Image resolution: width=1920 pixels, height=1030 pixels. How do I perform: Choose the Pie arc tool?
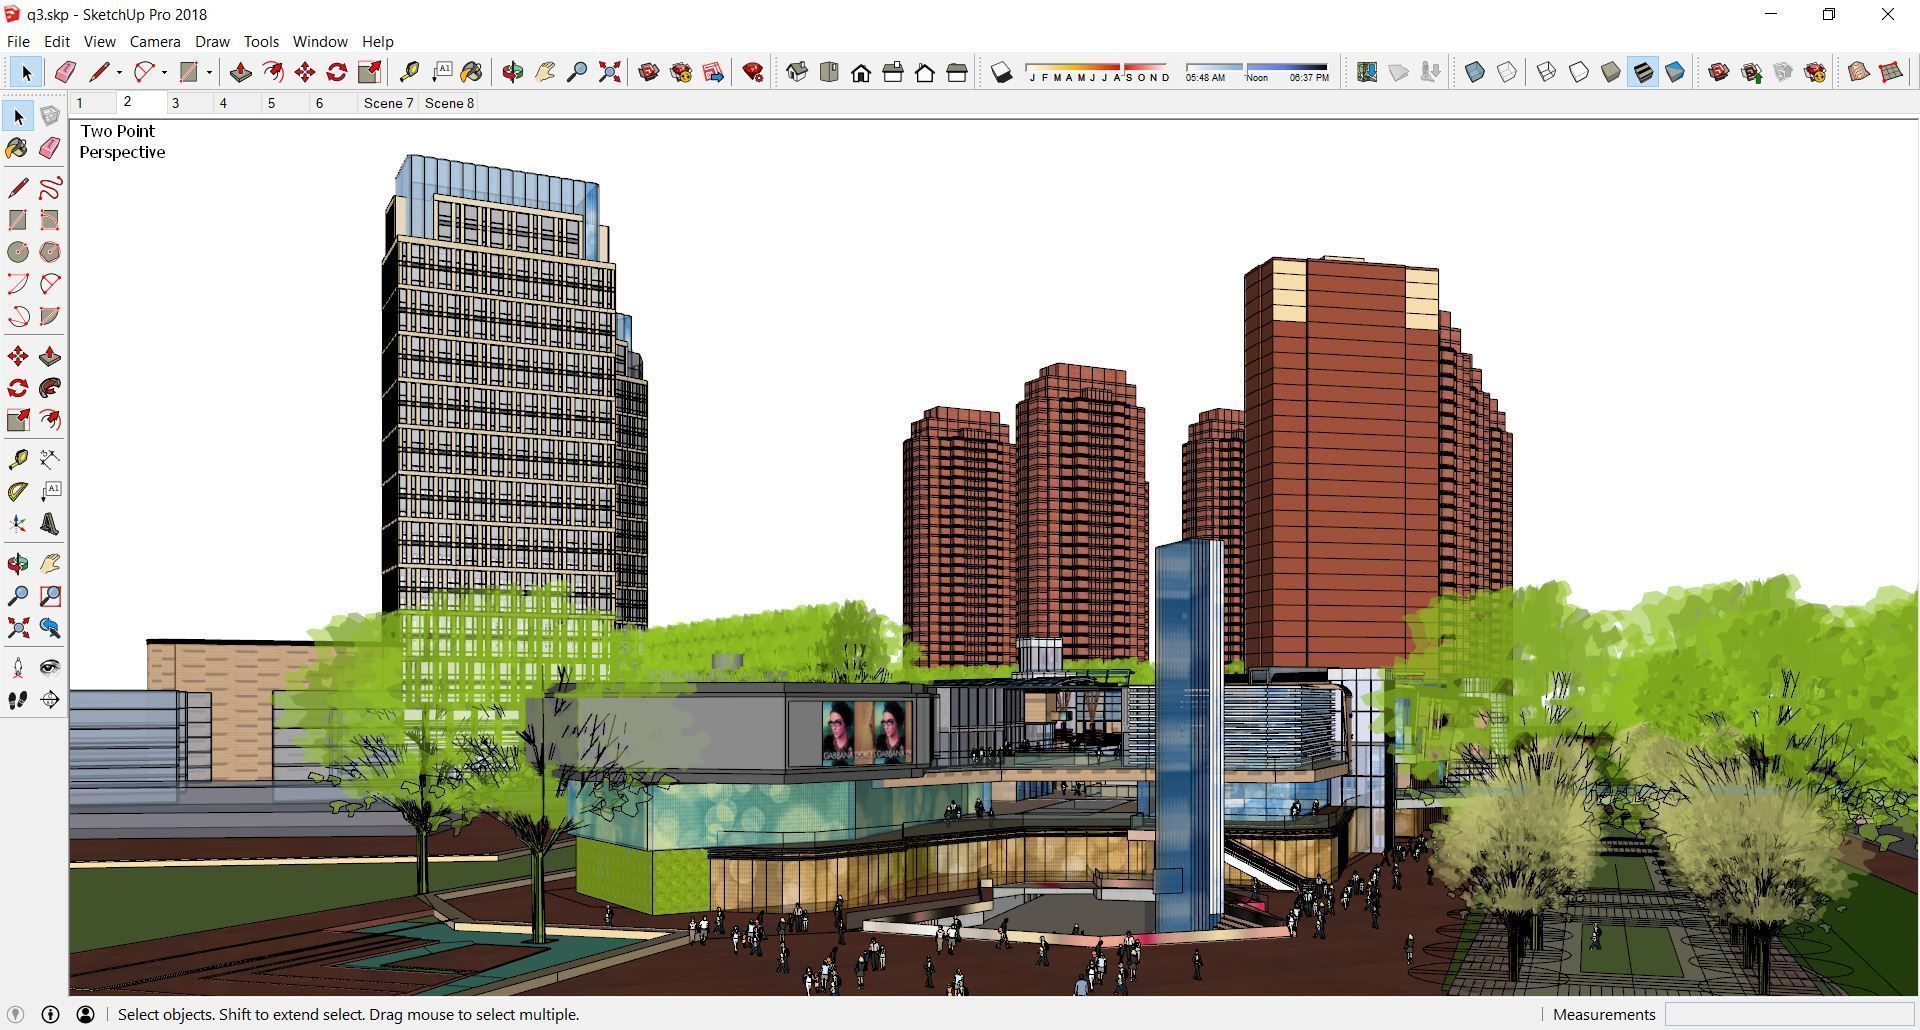pos(50,316)
